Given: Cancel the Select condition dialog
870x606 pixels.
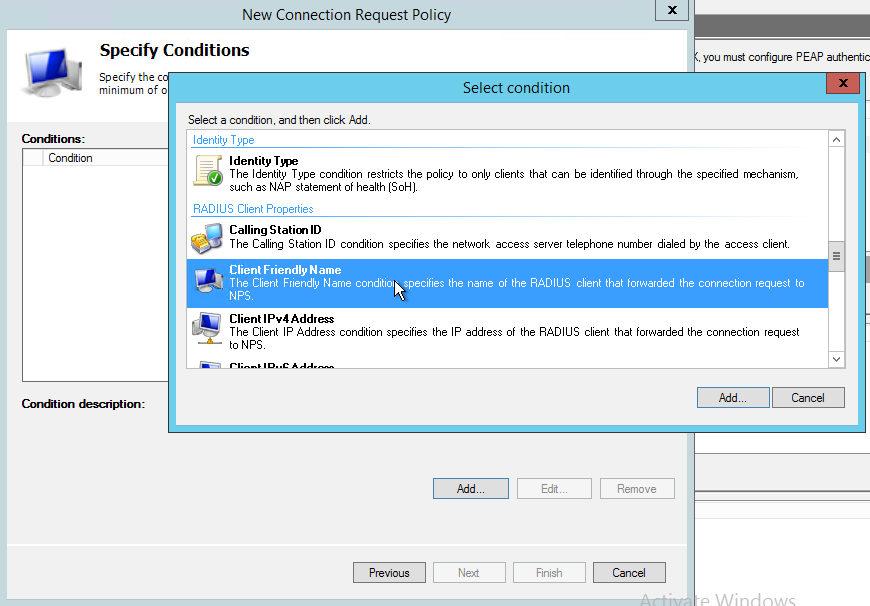Looking at the screenshot, I should (x=808, y=397).
